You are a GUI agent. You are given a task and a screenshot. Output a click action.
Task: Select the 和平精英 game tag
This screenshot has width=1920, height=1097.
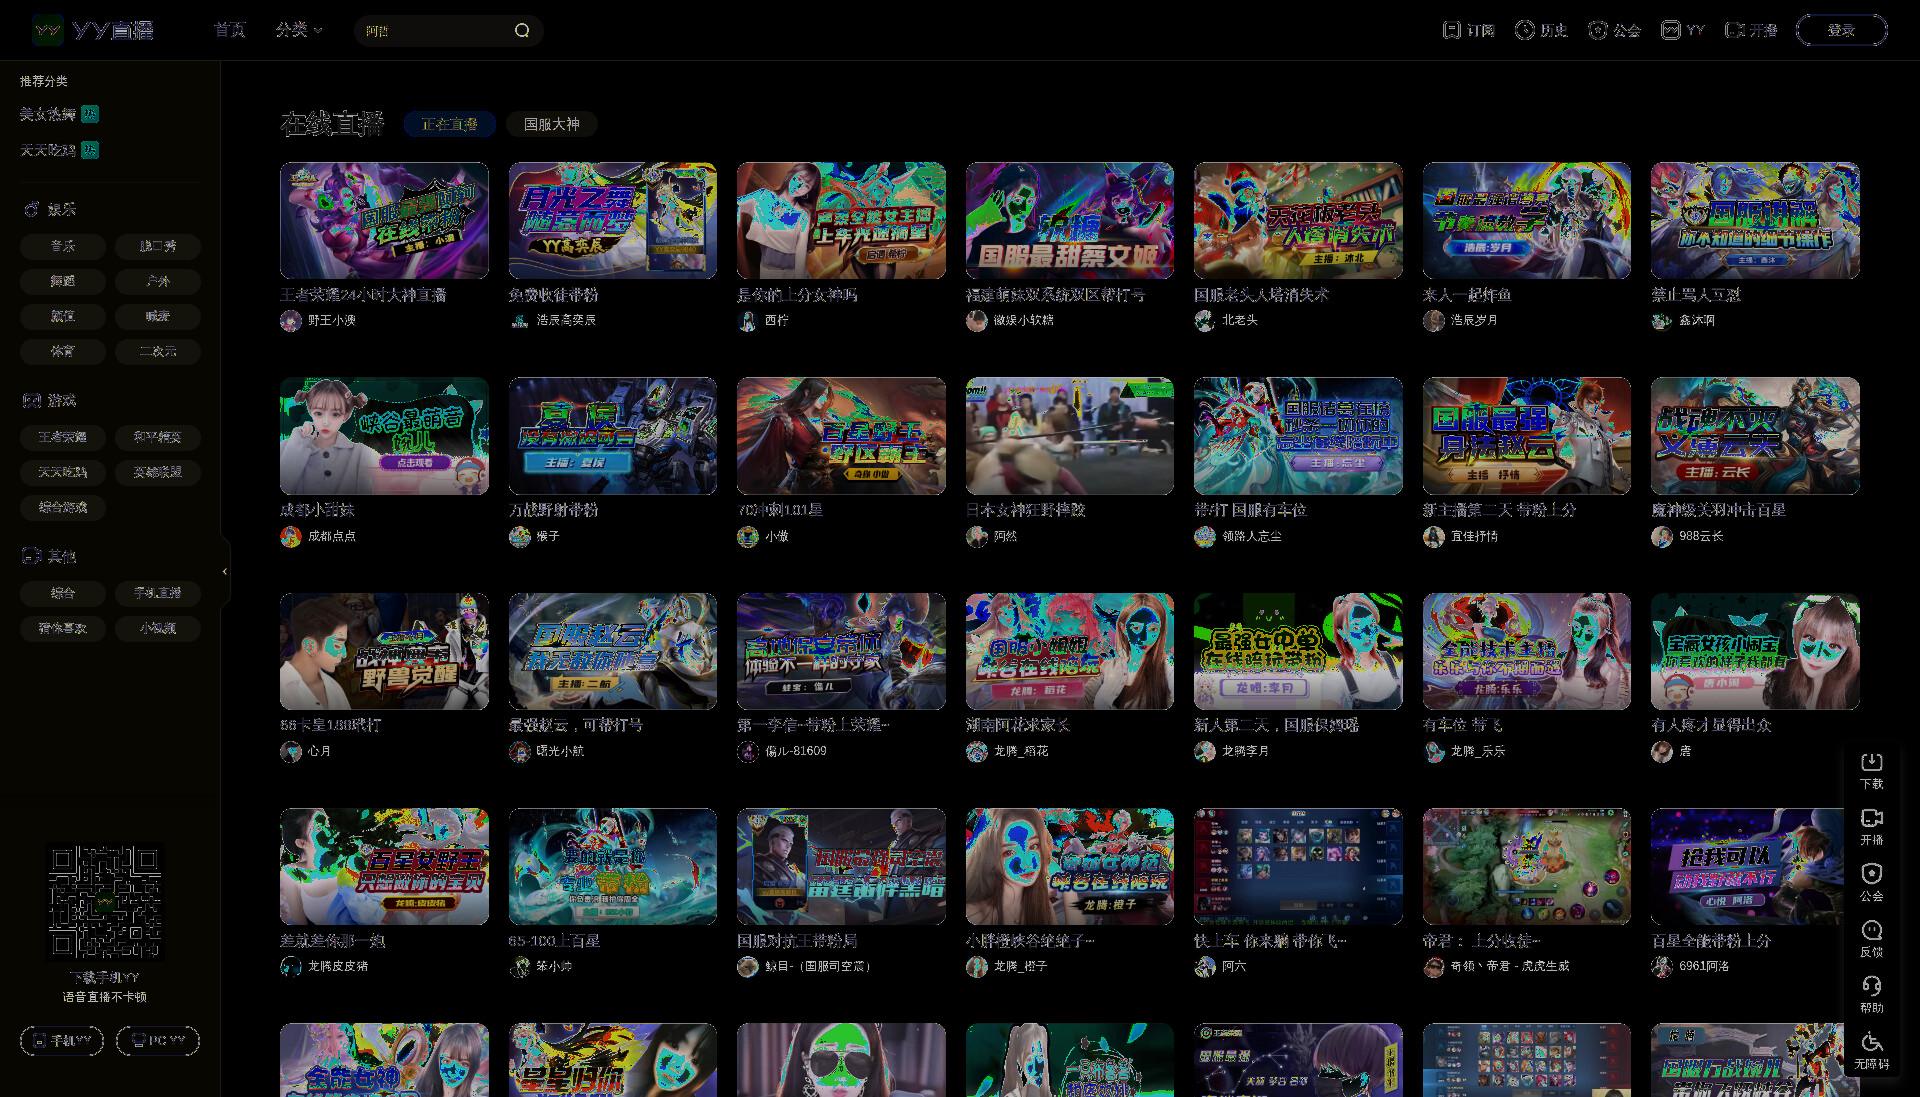pyautogui.click(x=158, y=437)
